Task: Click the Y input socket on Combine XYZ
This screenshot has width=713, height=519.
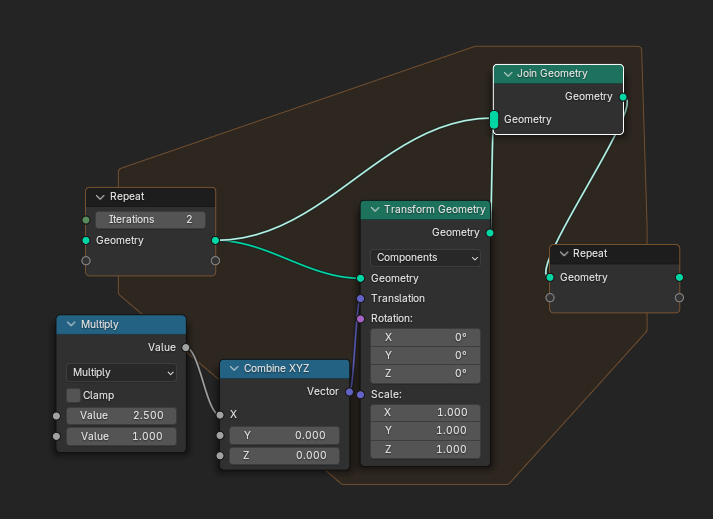Action: (x=220, y=435)
